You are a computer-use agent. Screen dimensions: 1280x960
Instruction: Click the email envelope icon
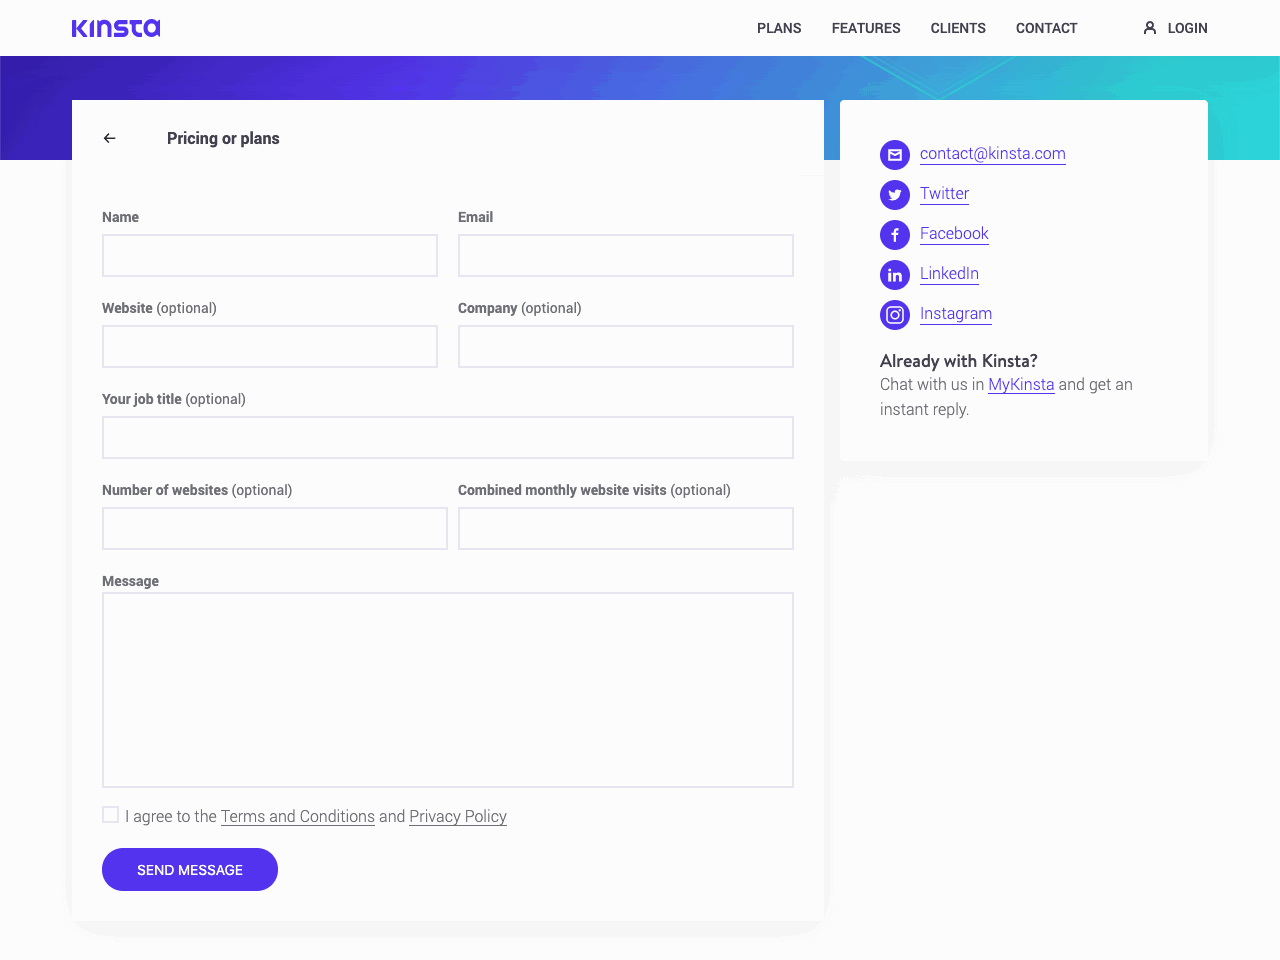pyautogui.click(x=894, y=154)
